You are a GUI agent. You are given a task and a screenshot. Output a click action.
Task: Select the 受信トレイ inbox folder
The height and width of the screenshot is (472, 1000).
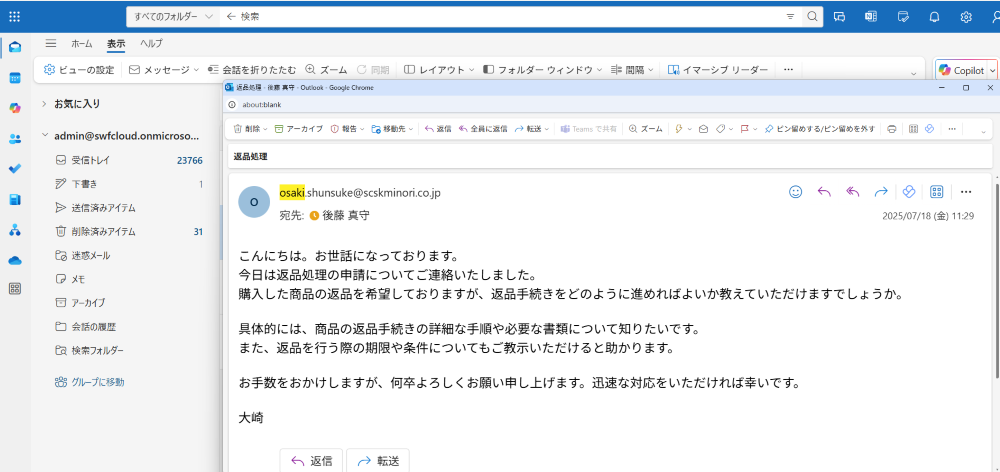tap(88, 160)
